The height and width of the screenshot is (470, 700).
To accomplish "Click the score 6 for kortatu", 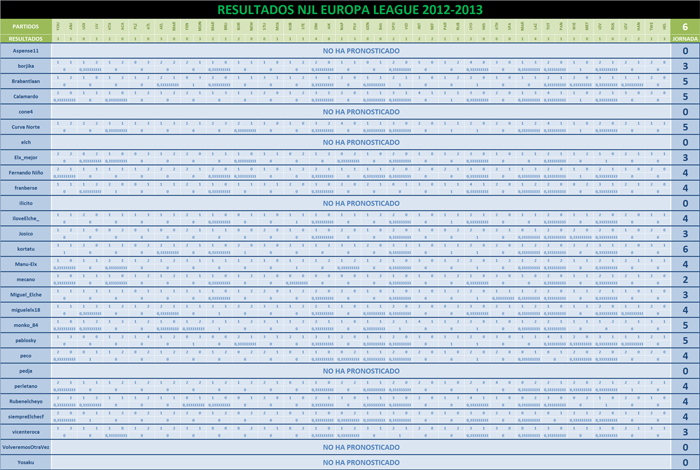I will coord(685,249).
